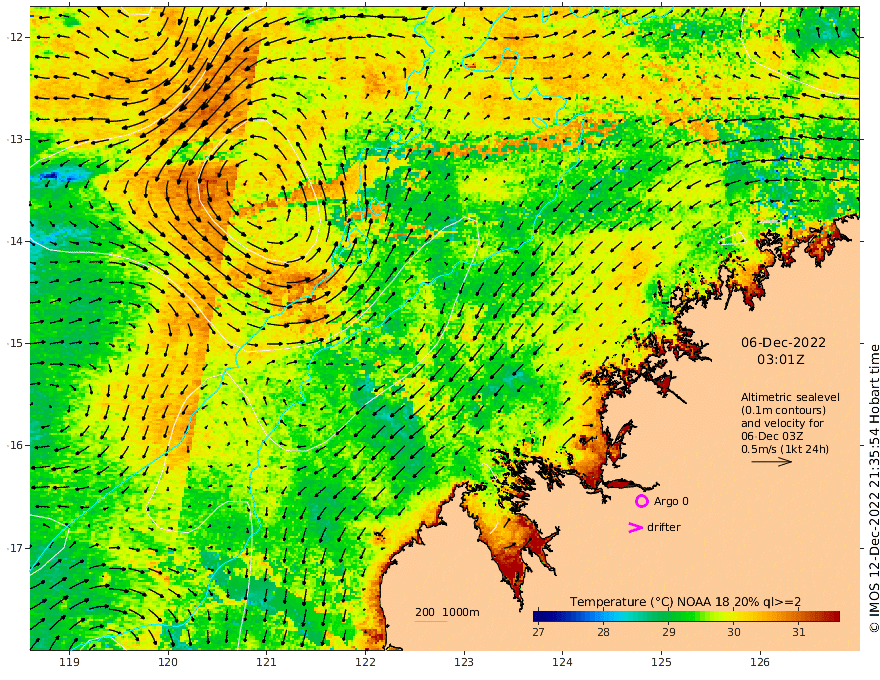Click colorbar tick label 27

tap(538, 632)
